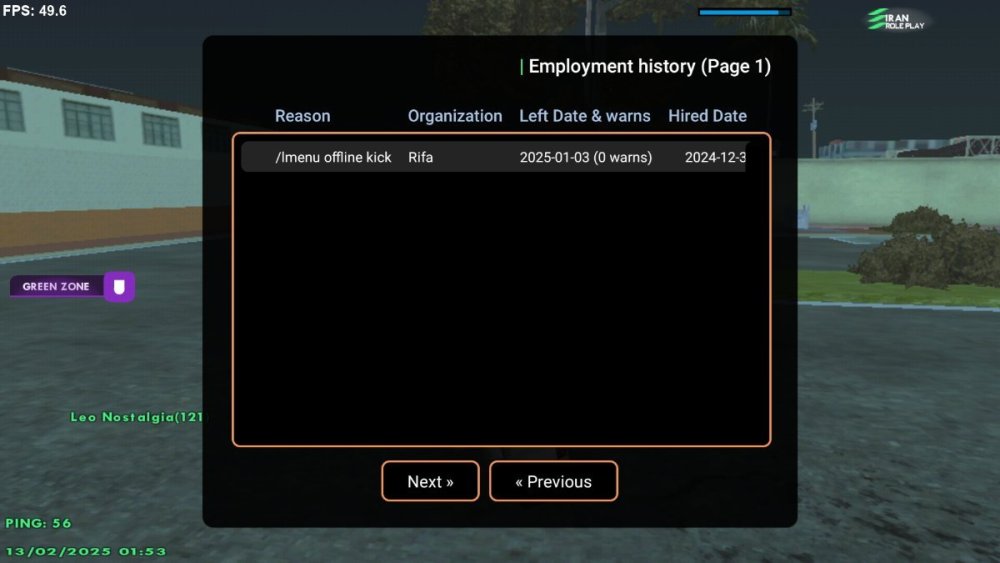Screen dimensions: 1000x563
Task: Click the Iran Role Play logo
Action: click(x=895, y=20)
